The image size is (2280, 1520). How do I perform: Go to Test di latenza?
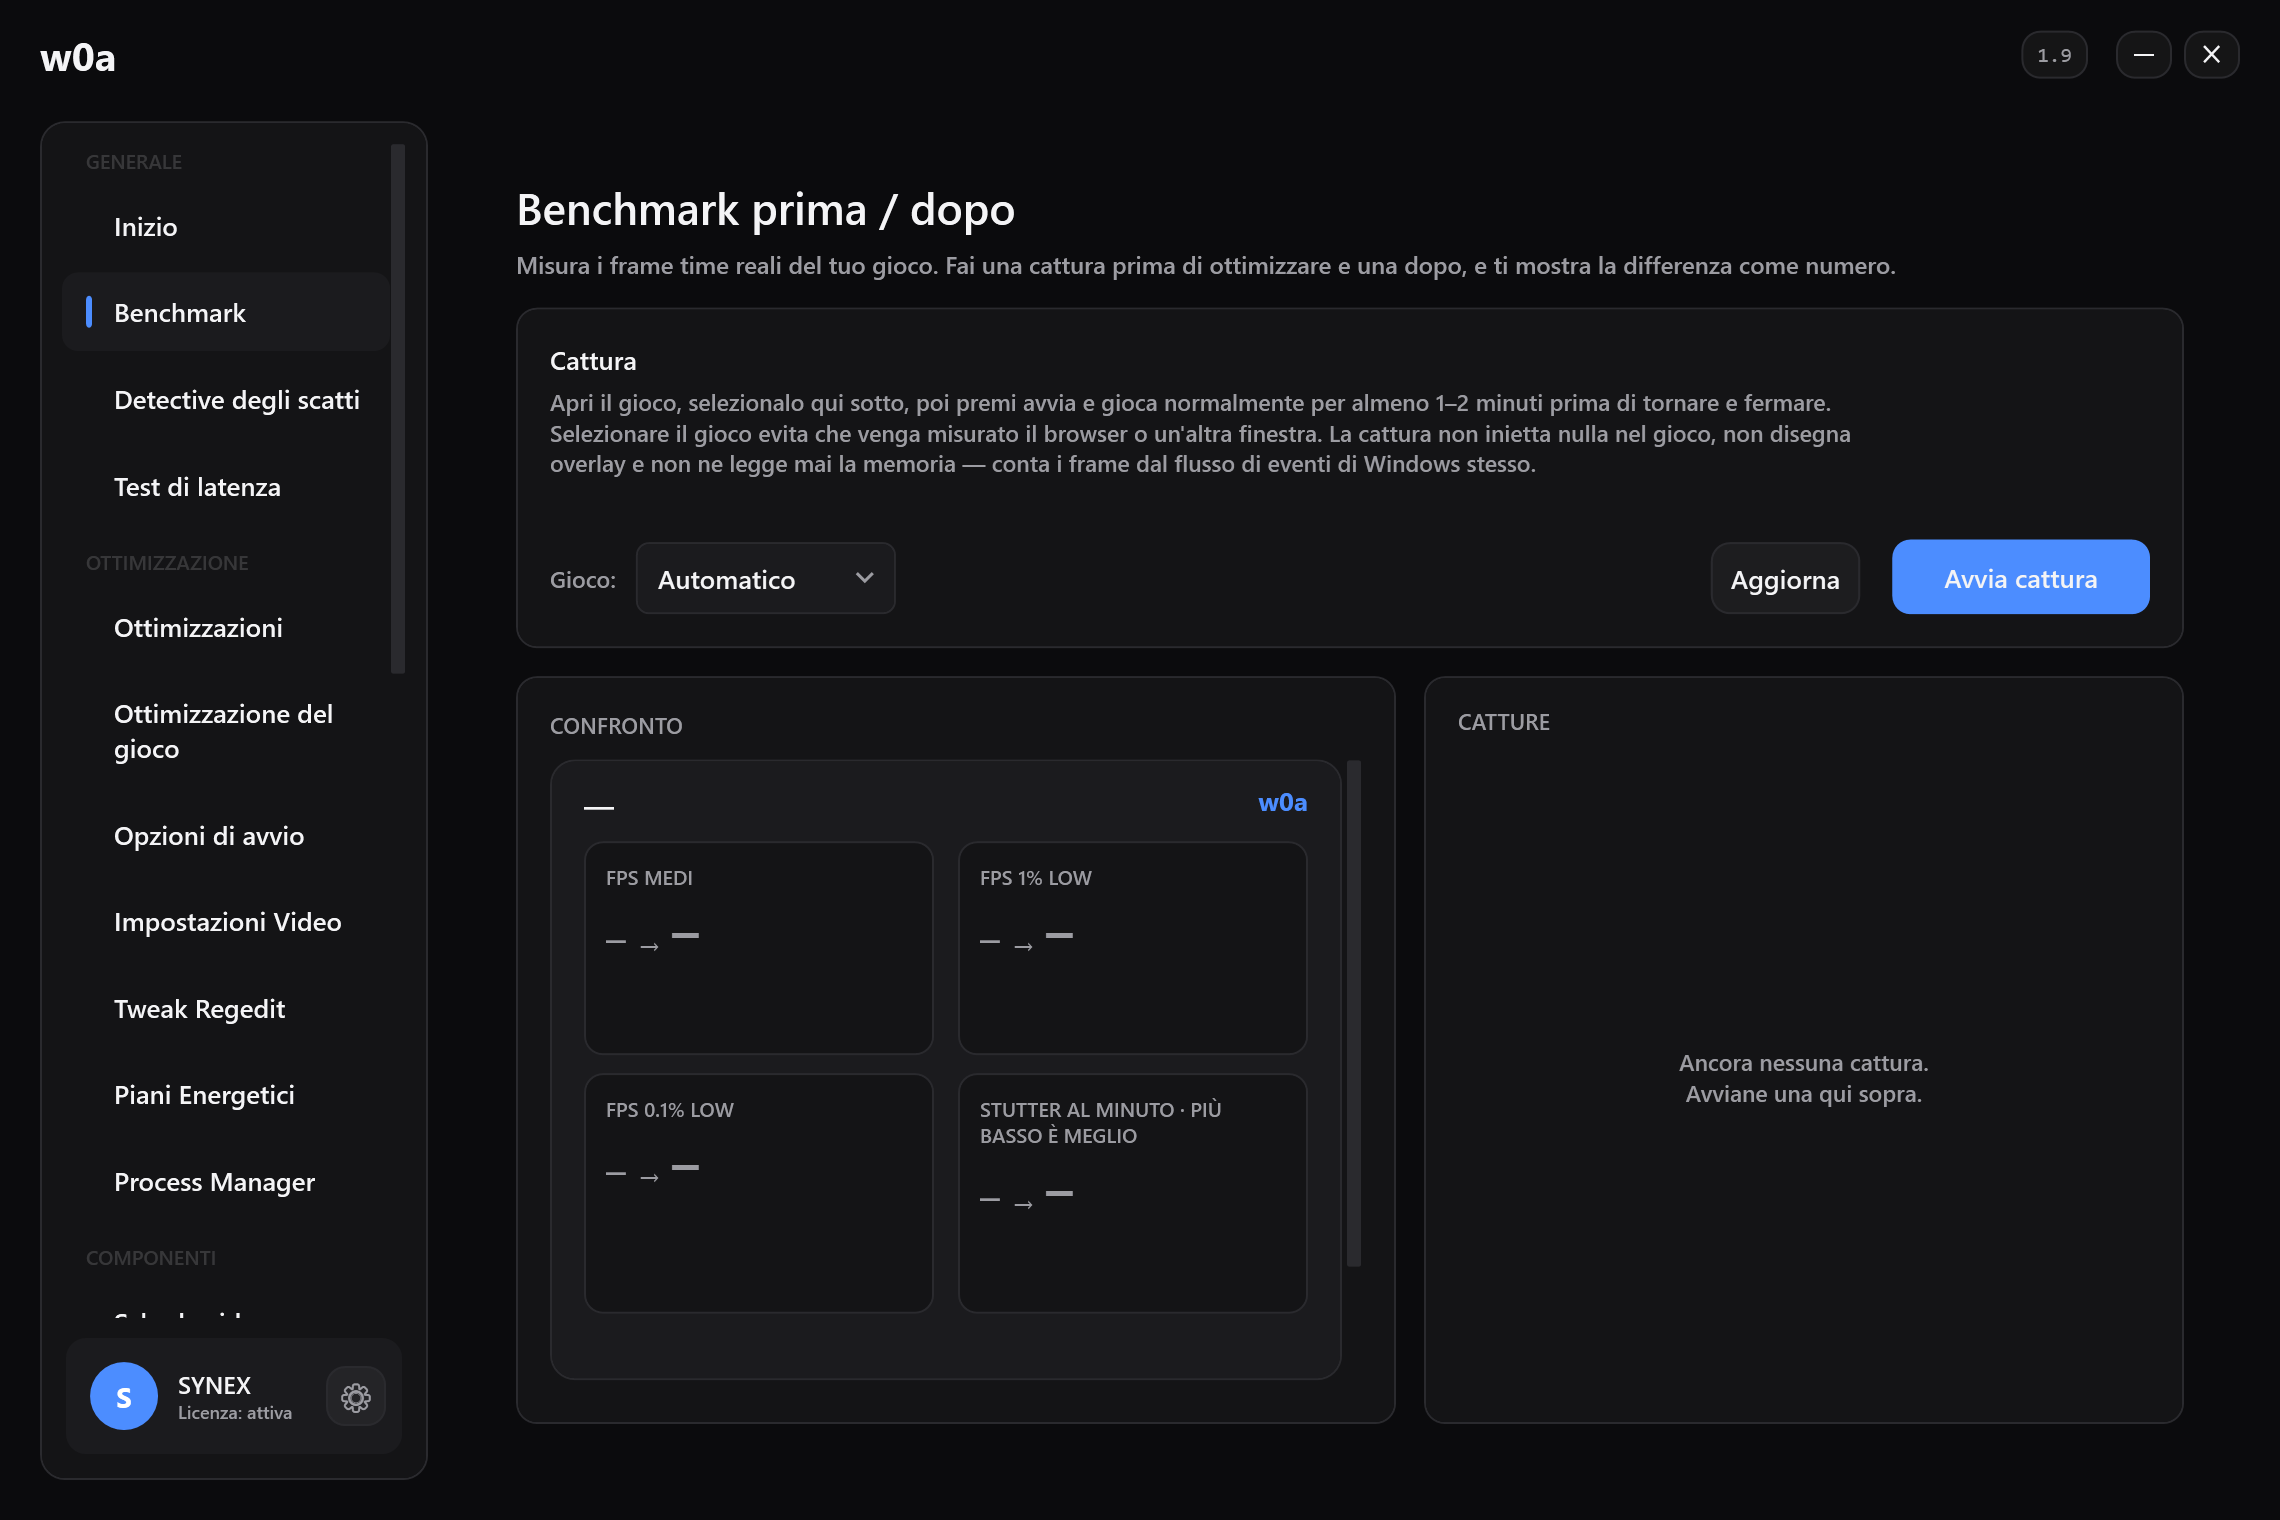click(226, 487)
